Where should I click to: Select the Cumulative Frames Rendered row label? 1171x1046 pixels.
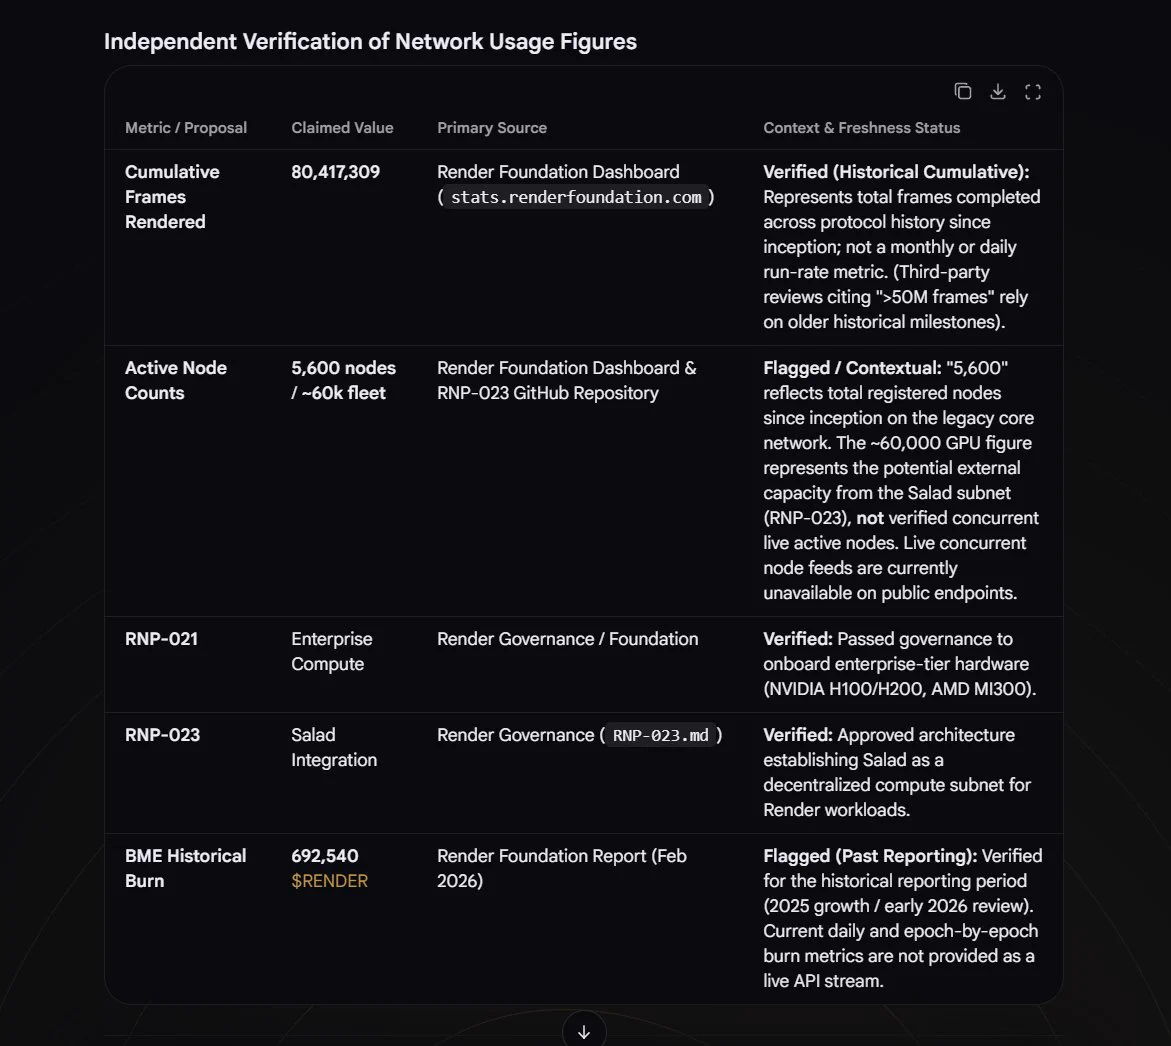173,197
